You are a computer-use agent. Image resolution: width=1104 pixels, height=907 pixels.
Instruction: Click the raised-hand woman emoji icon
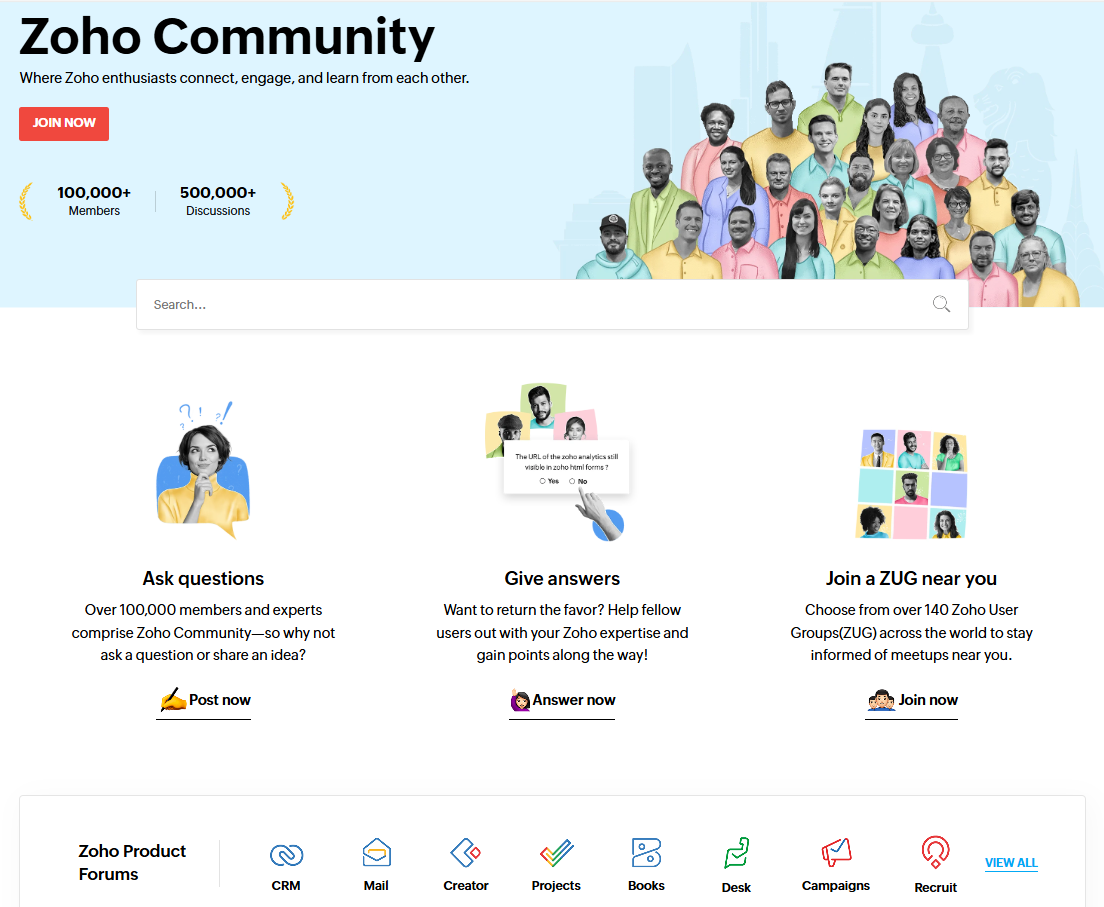[x=520, y=700]
